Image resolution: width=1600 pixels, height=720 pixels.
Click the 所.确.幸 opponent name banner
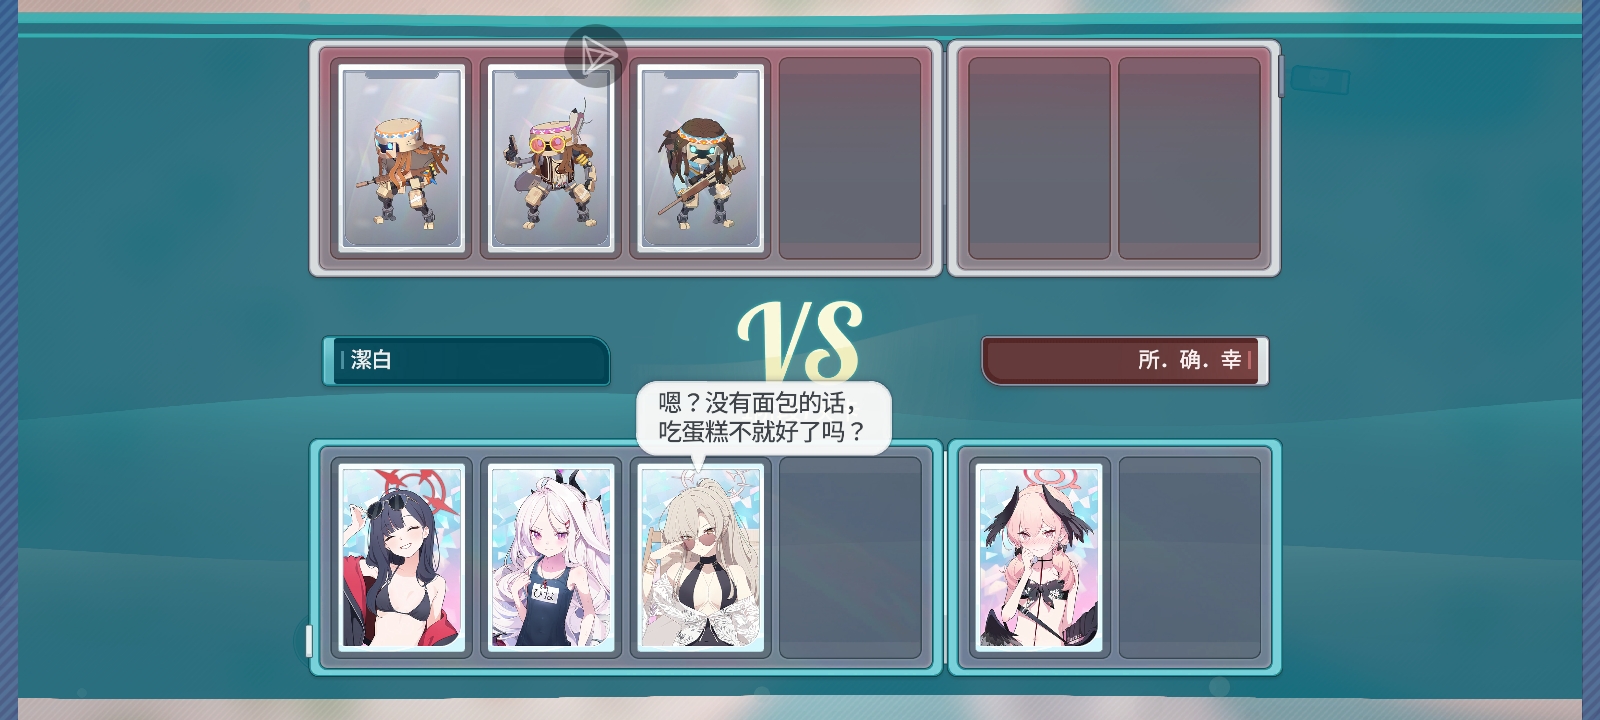tap(1125, 360)
